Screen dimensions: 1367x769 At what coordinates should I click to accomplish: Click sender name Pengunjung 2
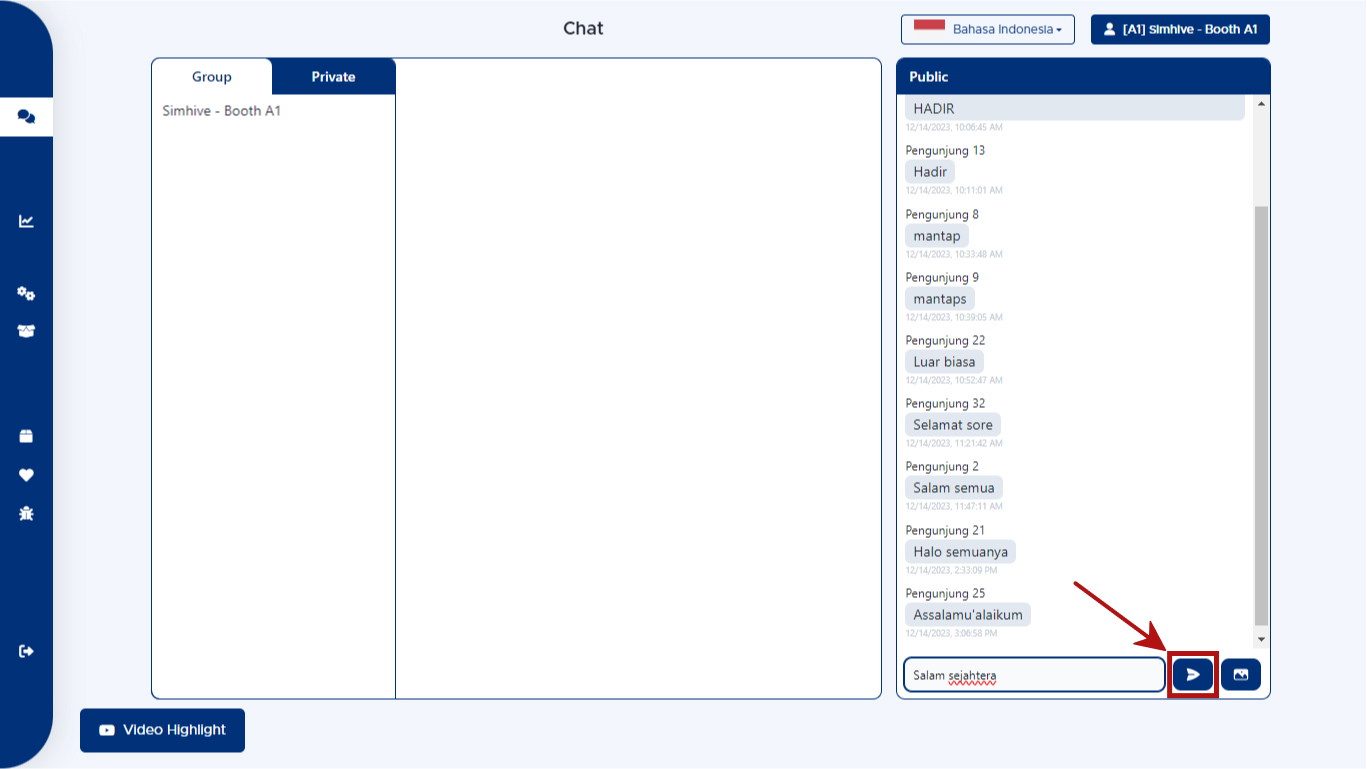pos(942,467)
